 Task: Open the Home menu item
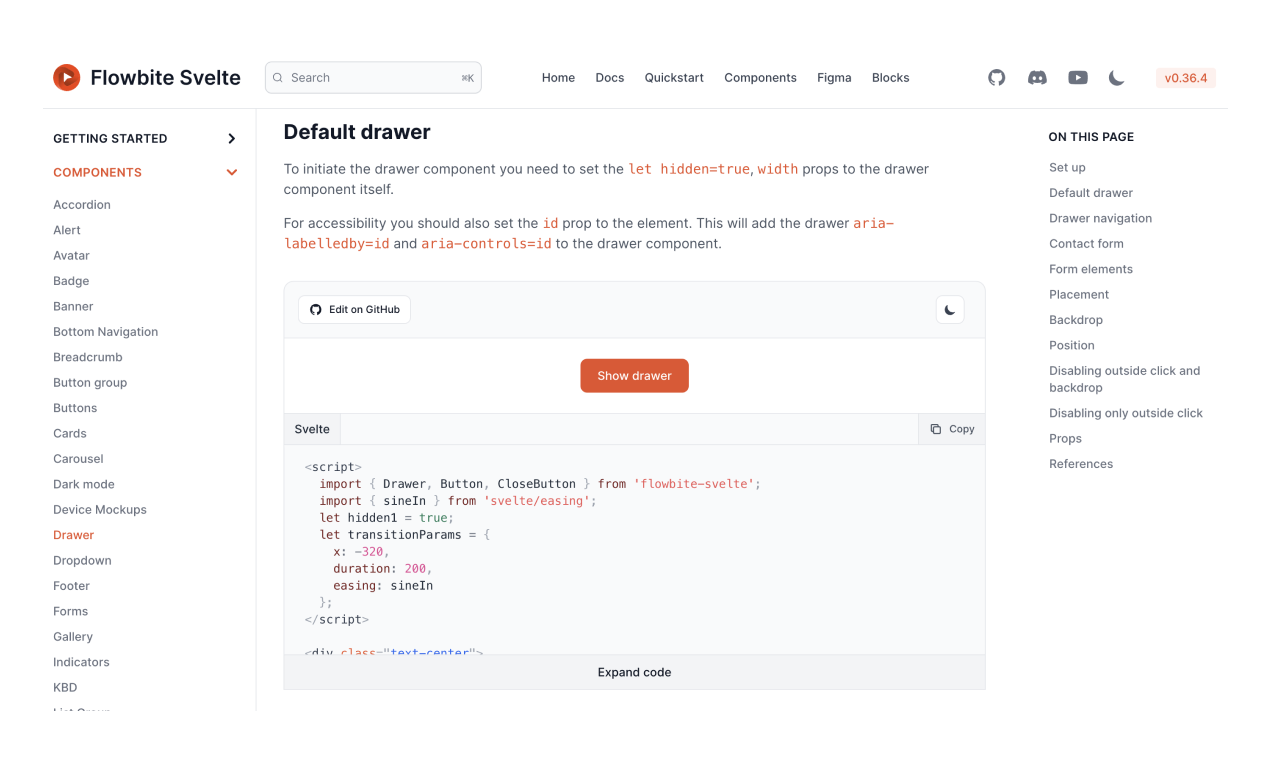(x=558, y=77)
